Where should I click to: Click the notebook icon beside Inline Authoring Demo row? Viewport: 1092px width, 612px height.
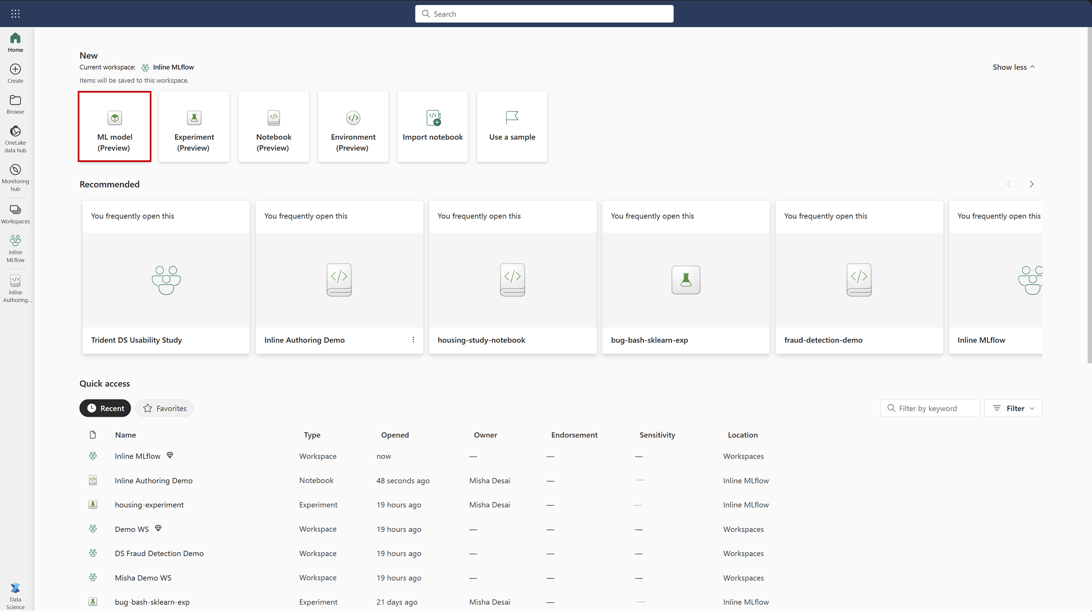click(93, 480)
